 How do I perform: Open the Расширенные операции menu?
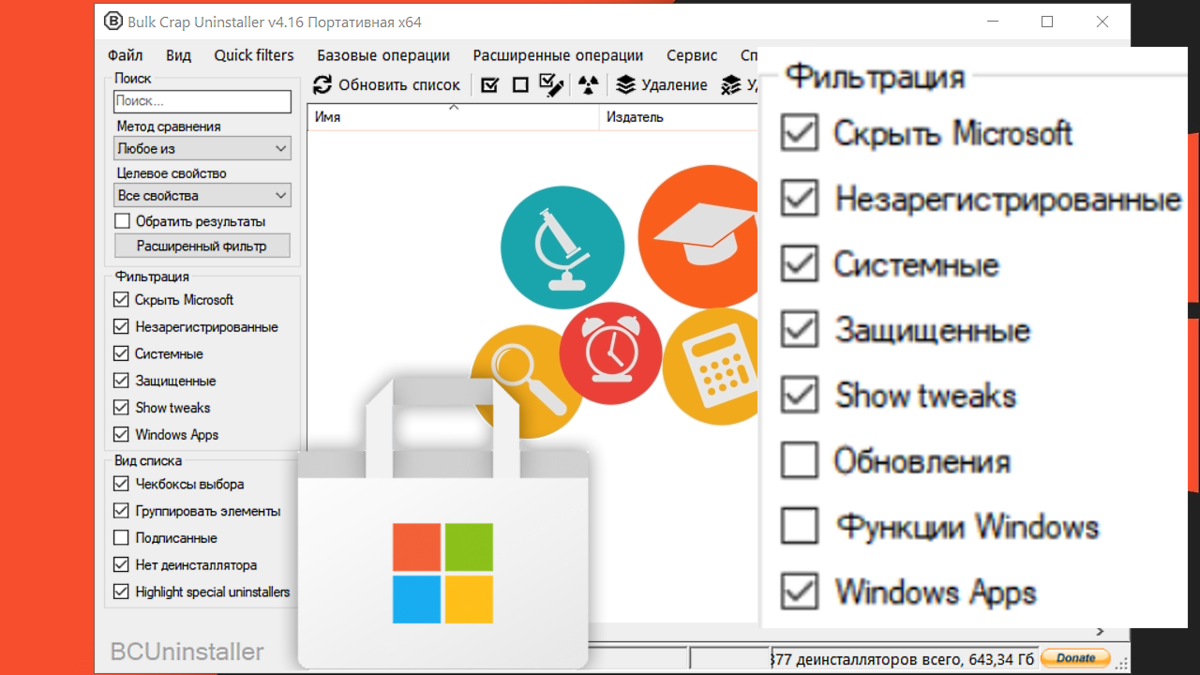(x=558, y=55)
